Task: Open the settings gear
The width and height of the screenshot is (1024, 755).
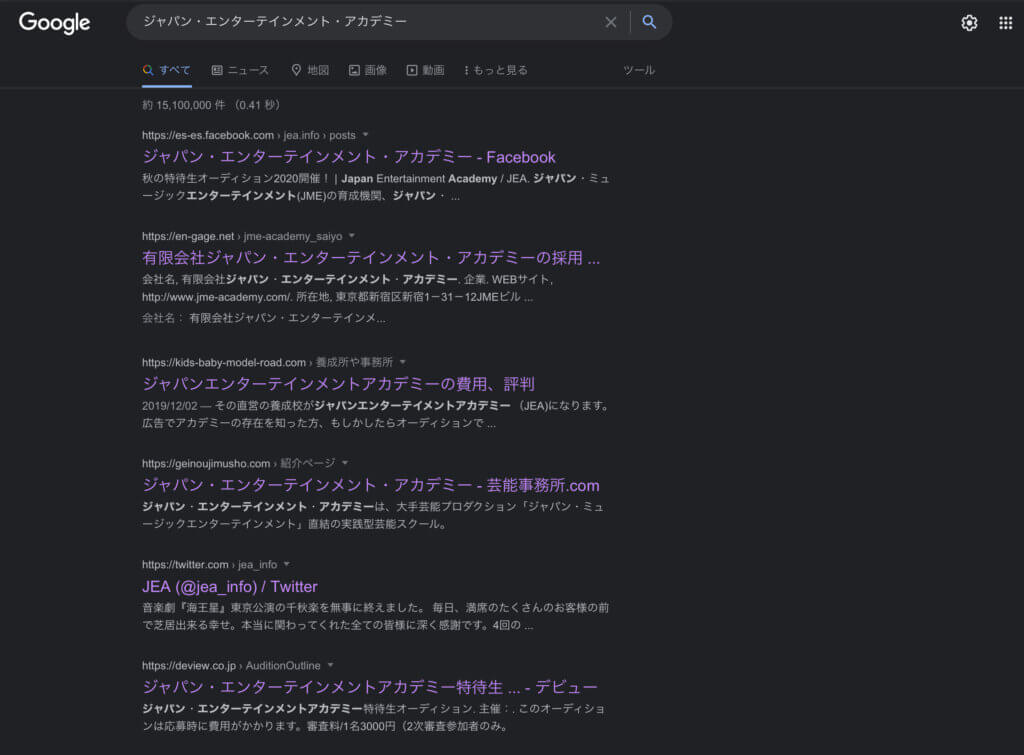Action: 969,23
